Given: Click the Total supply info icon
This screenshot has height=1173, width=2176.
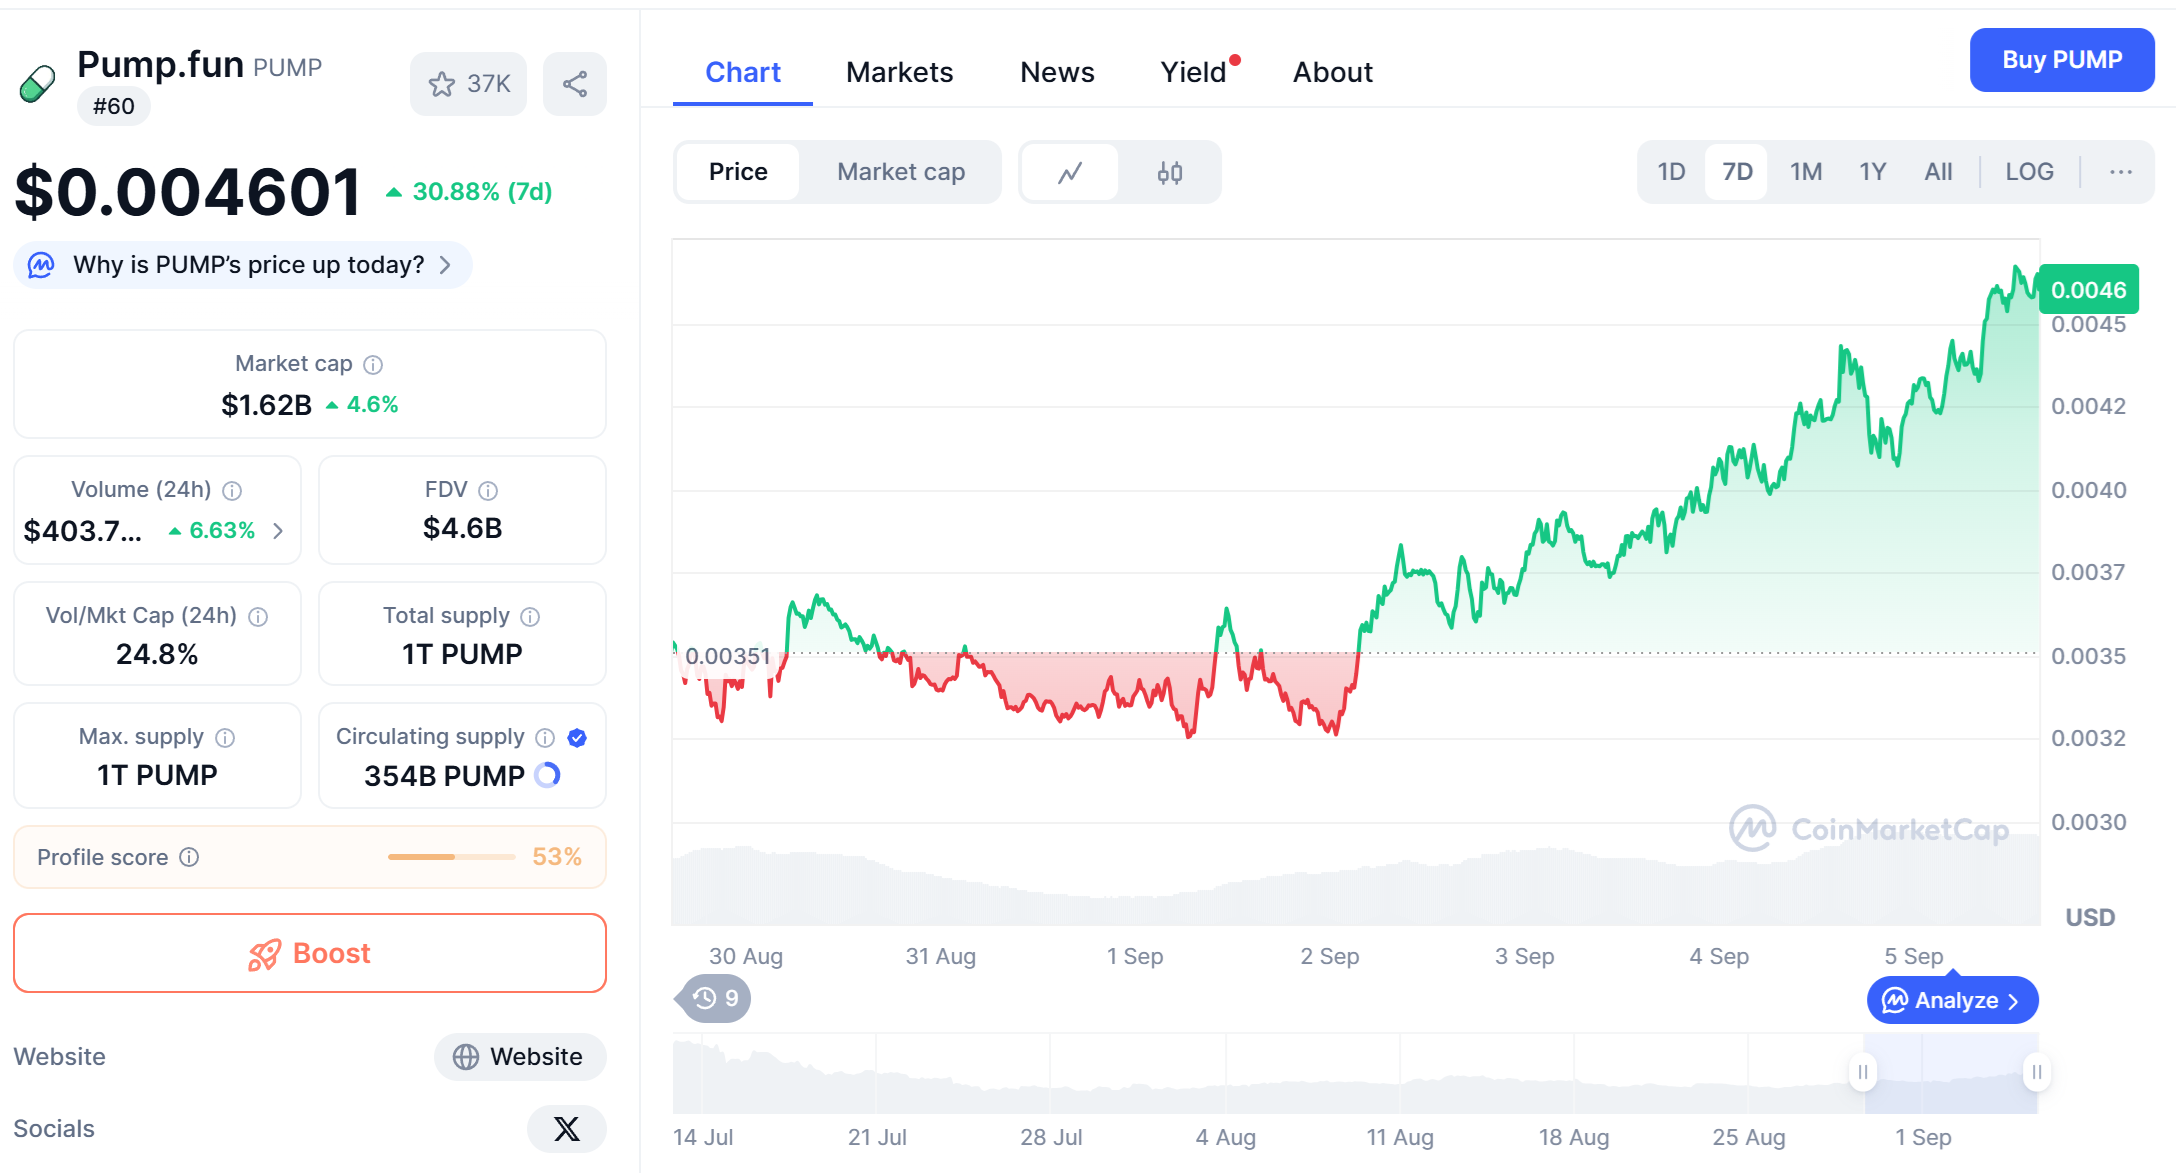Looking at the screenshot, I should pos(531,617).
